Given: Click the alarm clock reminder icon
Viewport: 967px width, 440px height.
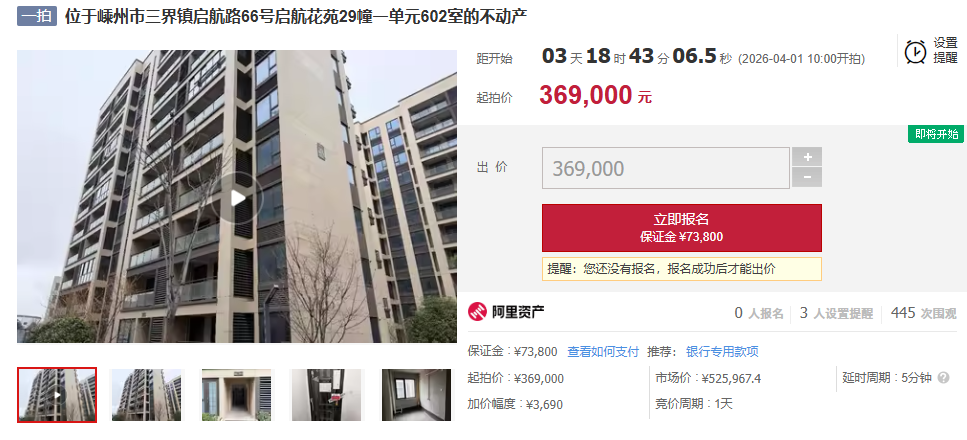Looking at the screenshot, I should pyautogui.click(x=915, y=51).
